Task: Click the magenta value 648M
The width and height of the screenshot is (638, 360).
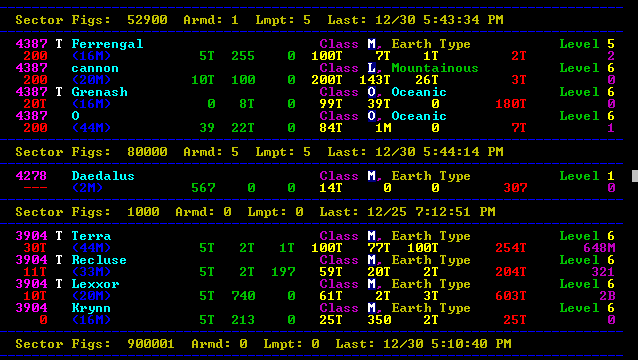Action: 599,247
